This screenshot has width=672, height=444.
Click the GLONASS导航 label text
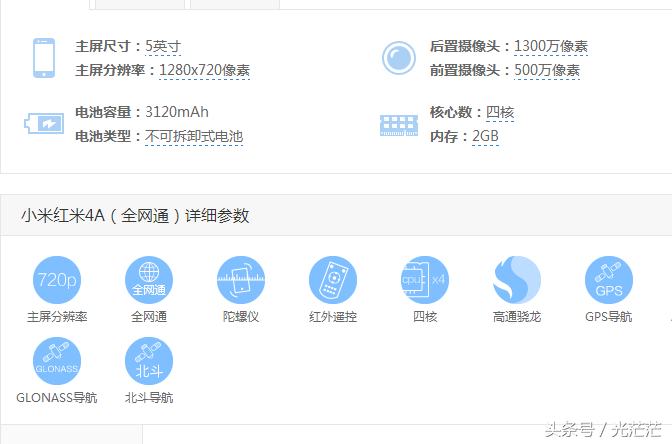coord(57,398)
